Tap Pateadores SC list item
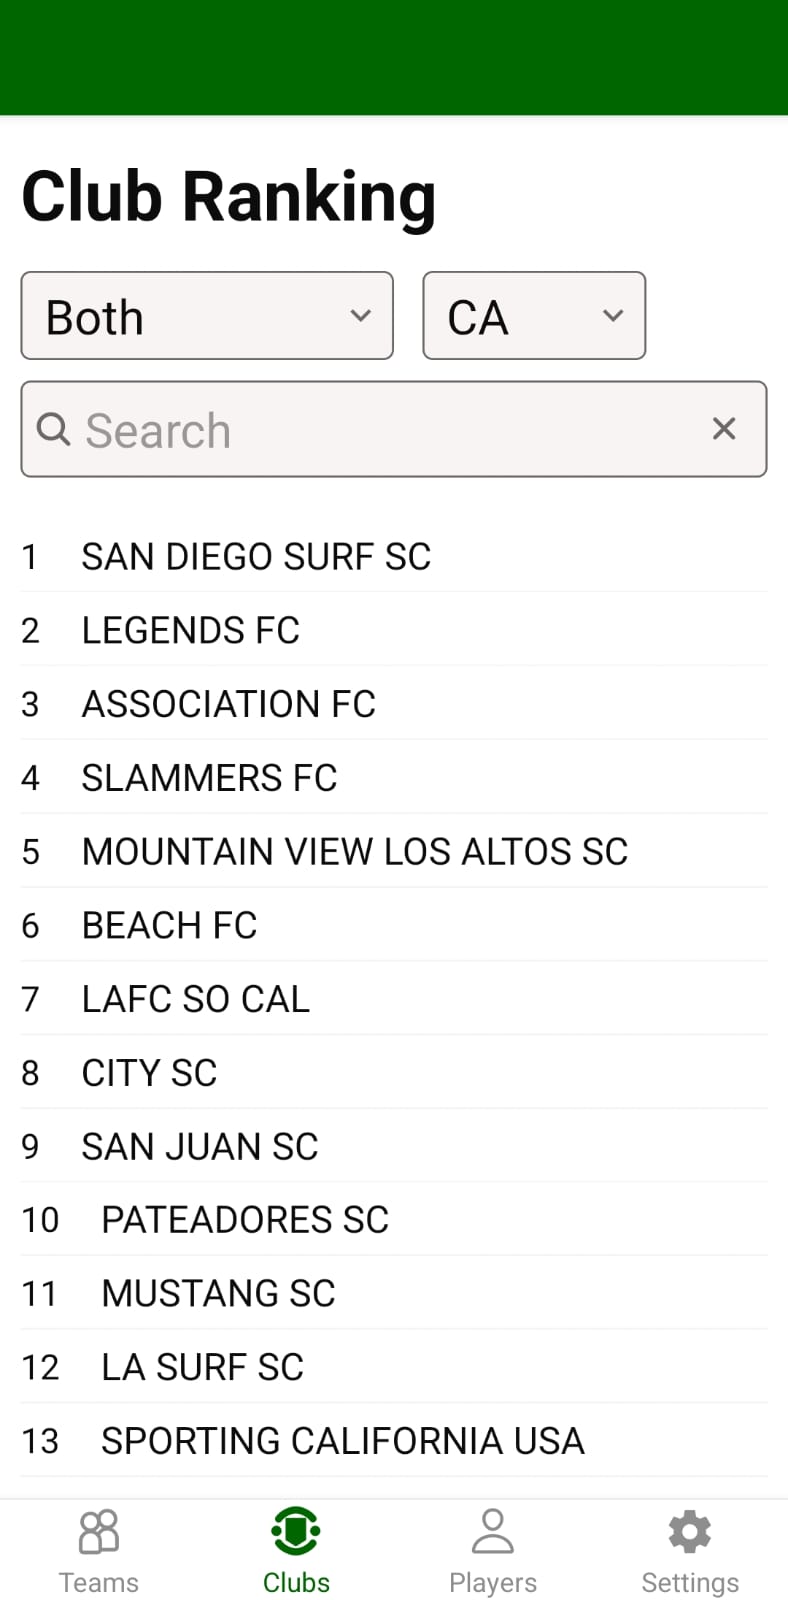 pyautogui.click(x=245, y=1220)
